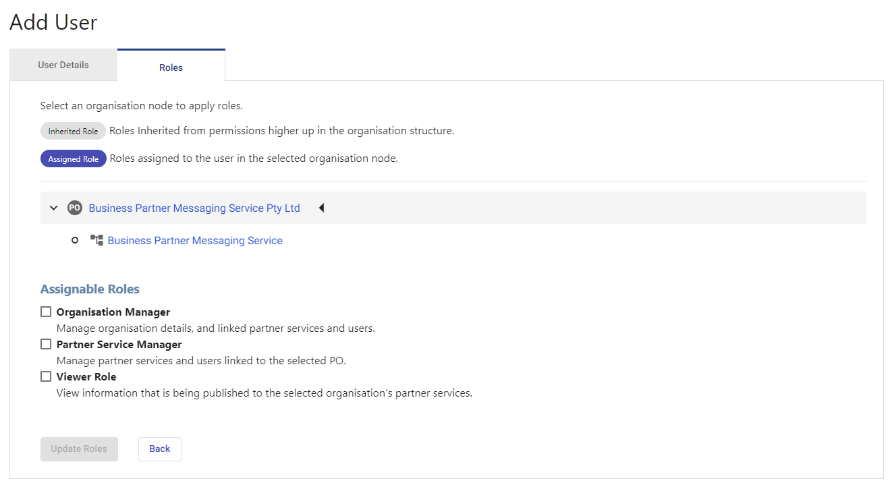Click the small circle bullet before Business Partner Messaging Service
Screen dimensions: 892x487
[75, 241]
